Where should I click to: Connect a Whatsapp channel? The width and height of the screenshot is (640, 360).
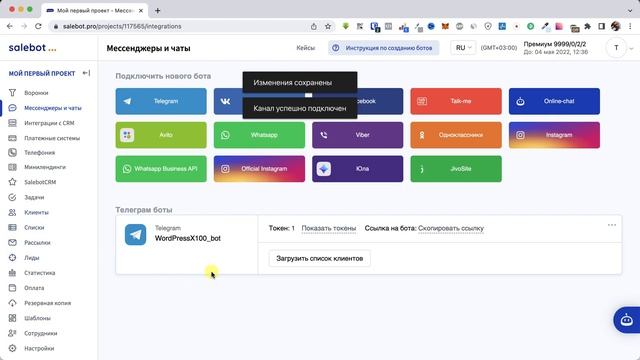[x=259, y=135]
